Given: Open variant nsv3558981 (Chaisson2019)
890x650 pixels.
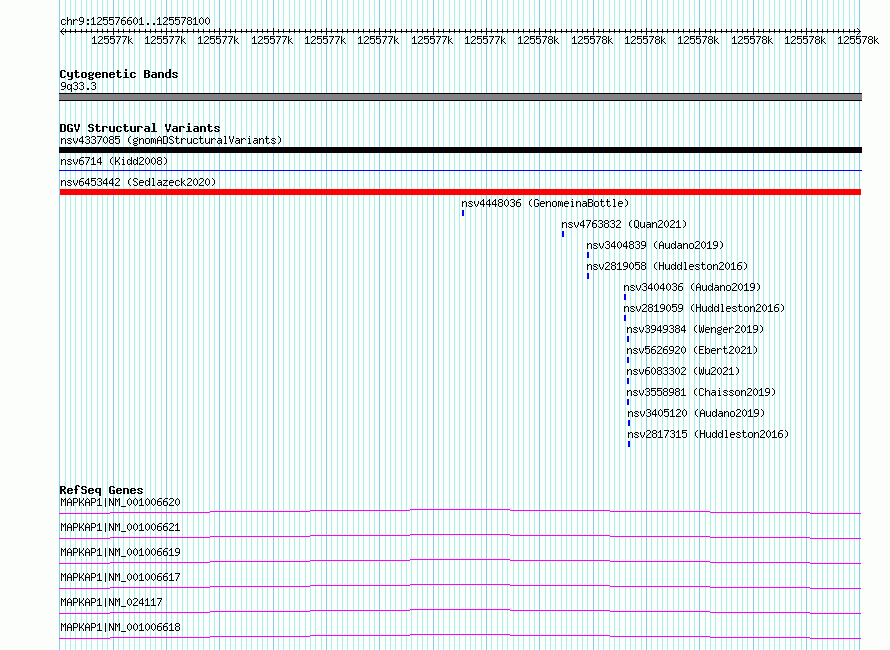Looking at the screenshot, I should tap(701, 392).
